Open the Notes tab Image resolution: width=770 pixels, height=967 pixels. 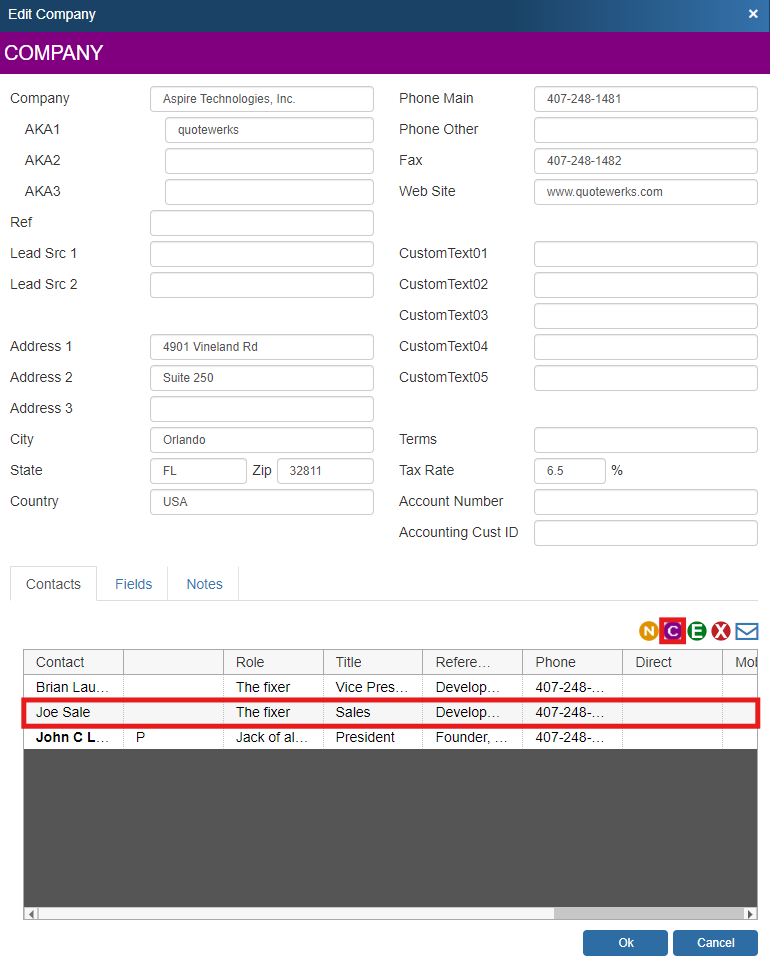tap(204, 584)
